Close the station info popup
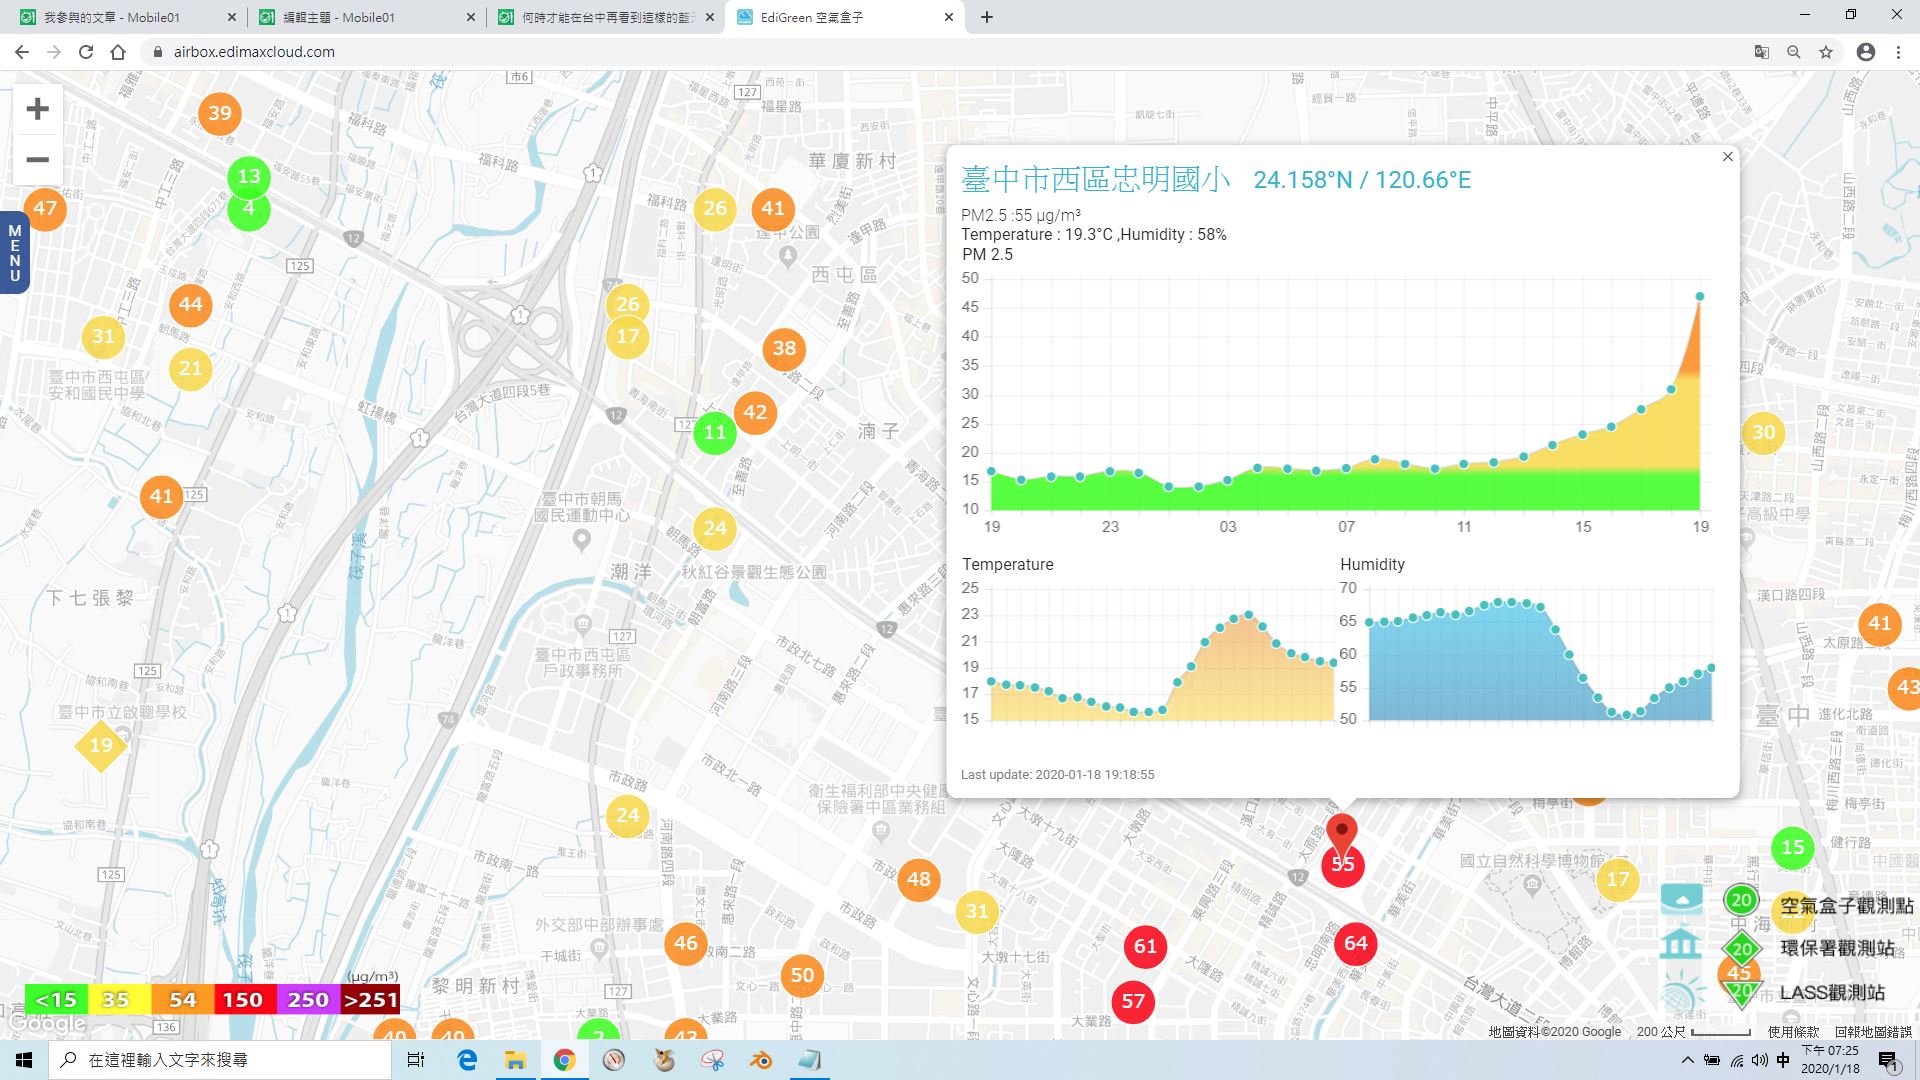Viewport: 1920px width, 1080px height. (x=1727, y=157)
